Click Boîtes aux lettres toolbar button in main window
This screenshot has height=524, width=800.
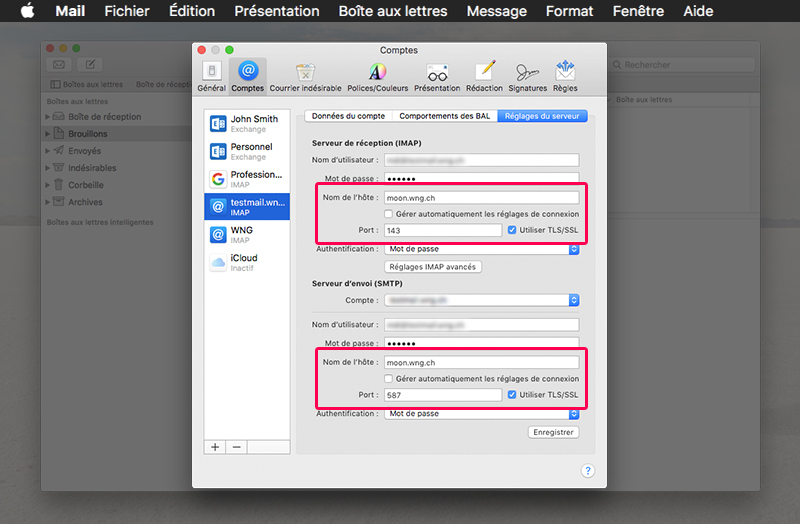tap(87, 84)
